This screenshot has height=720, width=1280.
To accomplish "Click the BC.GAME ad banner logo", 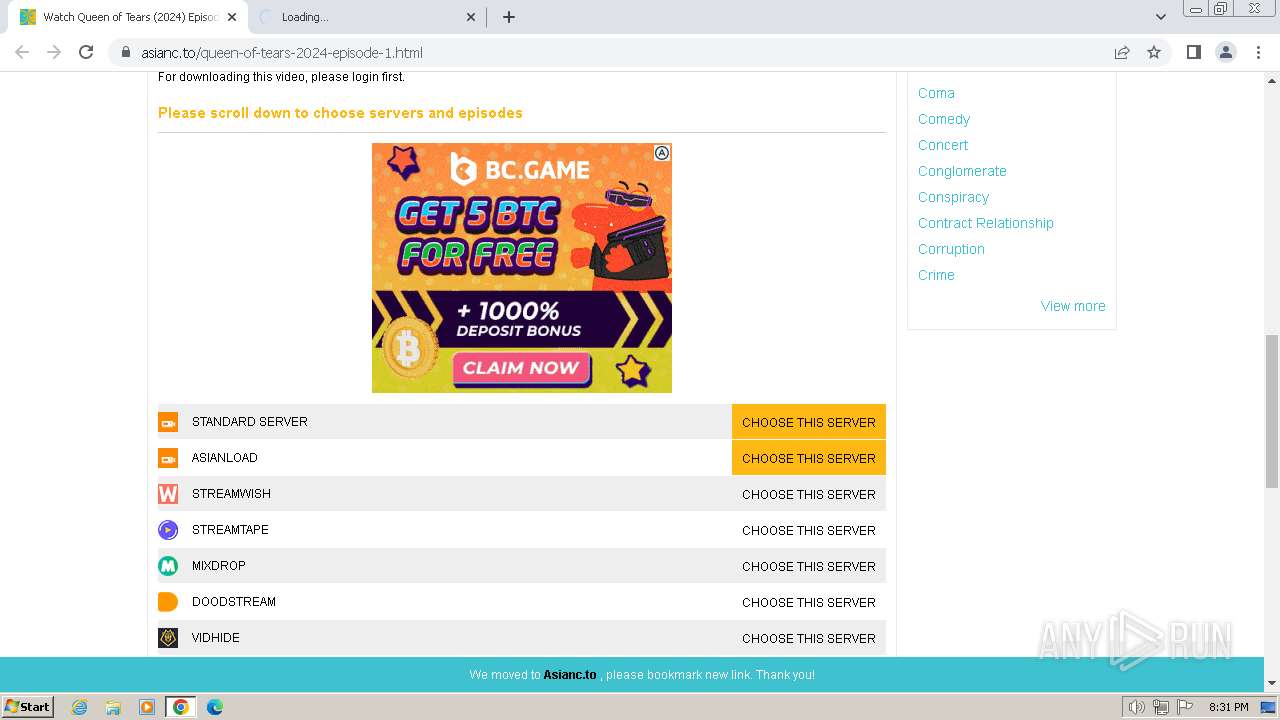I will pos(520,169).
